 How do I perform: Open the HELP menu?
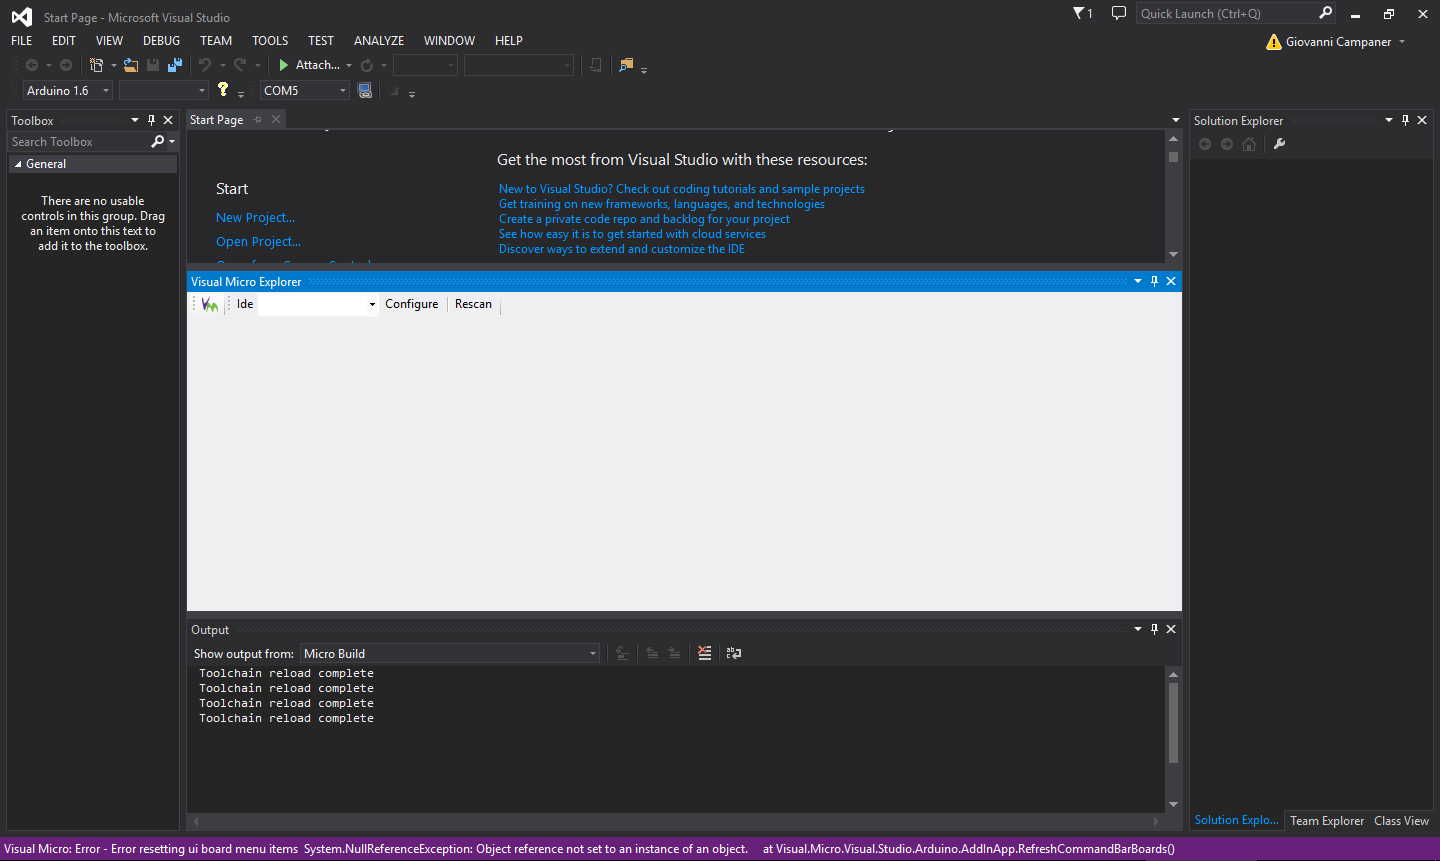(x=509, y=41)
